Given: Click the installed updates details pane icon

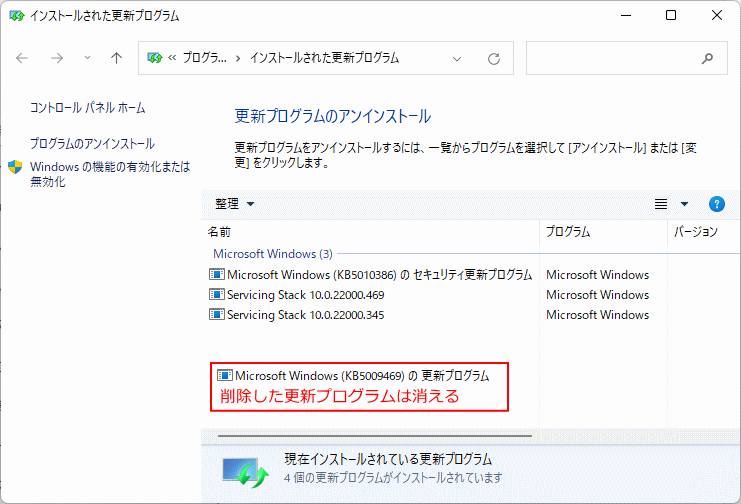Looking at the screenshot, I should [246, 472].
